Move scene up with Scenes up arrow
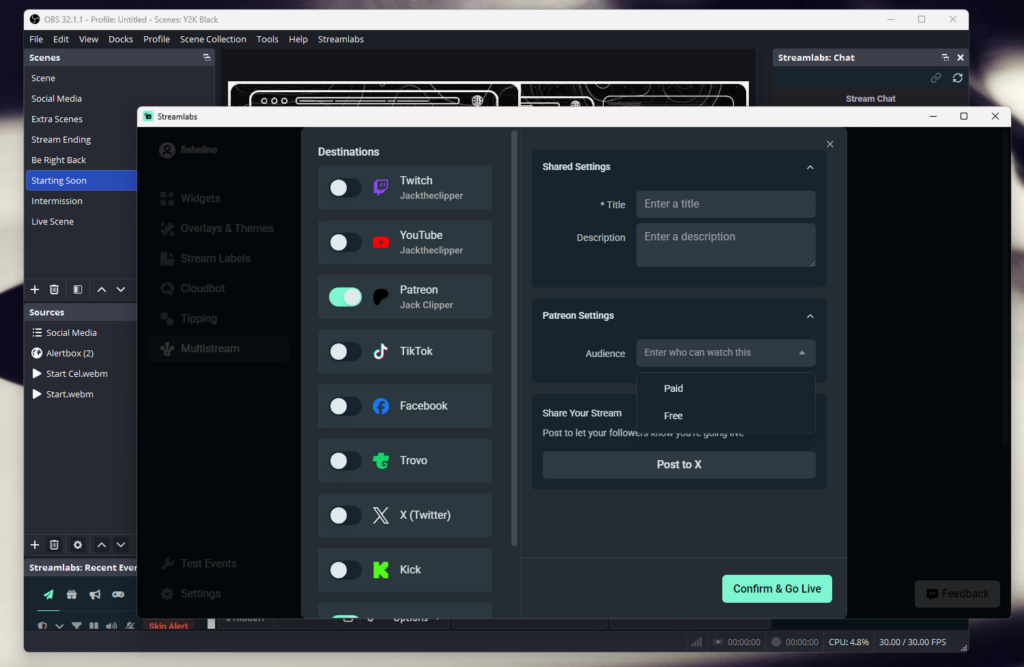 tap(101, 289)
